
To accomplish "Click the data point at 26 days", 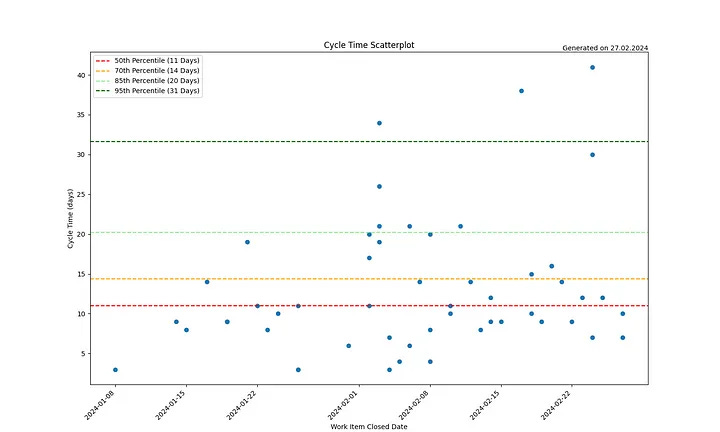I will [x=379, y=186].
